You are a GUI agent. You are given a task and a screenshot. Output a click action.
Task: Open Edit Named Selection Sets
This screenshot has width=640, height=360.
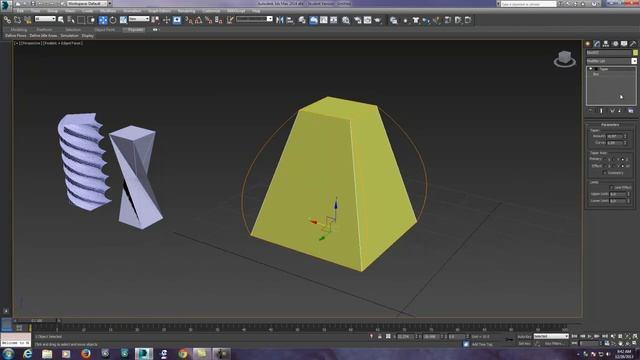coord(230,20)
